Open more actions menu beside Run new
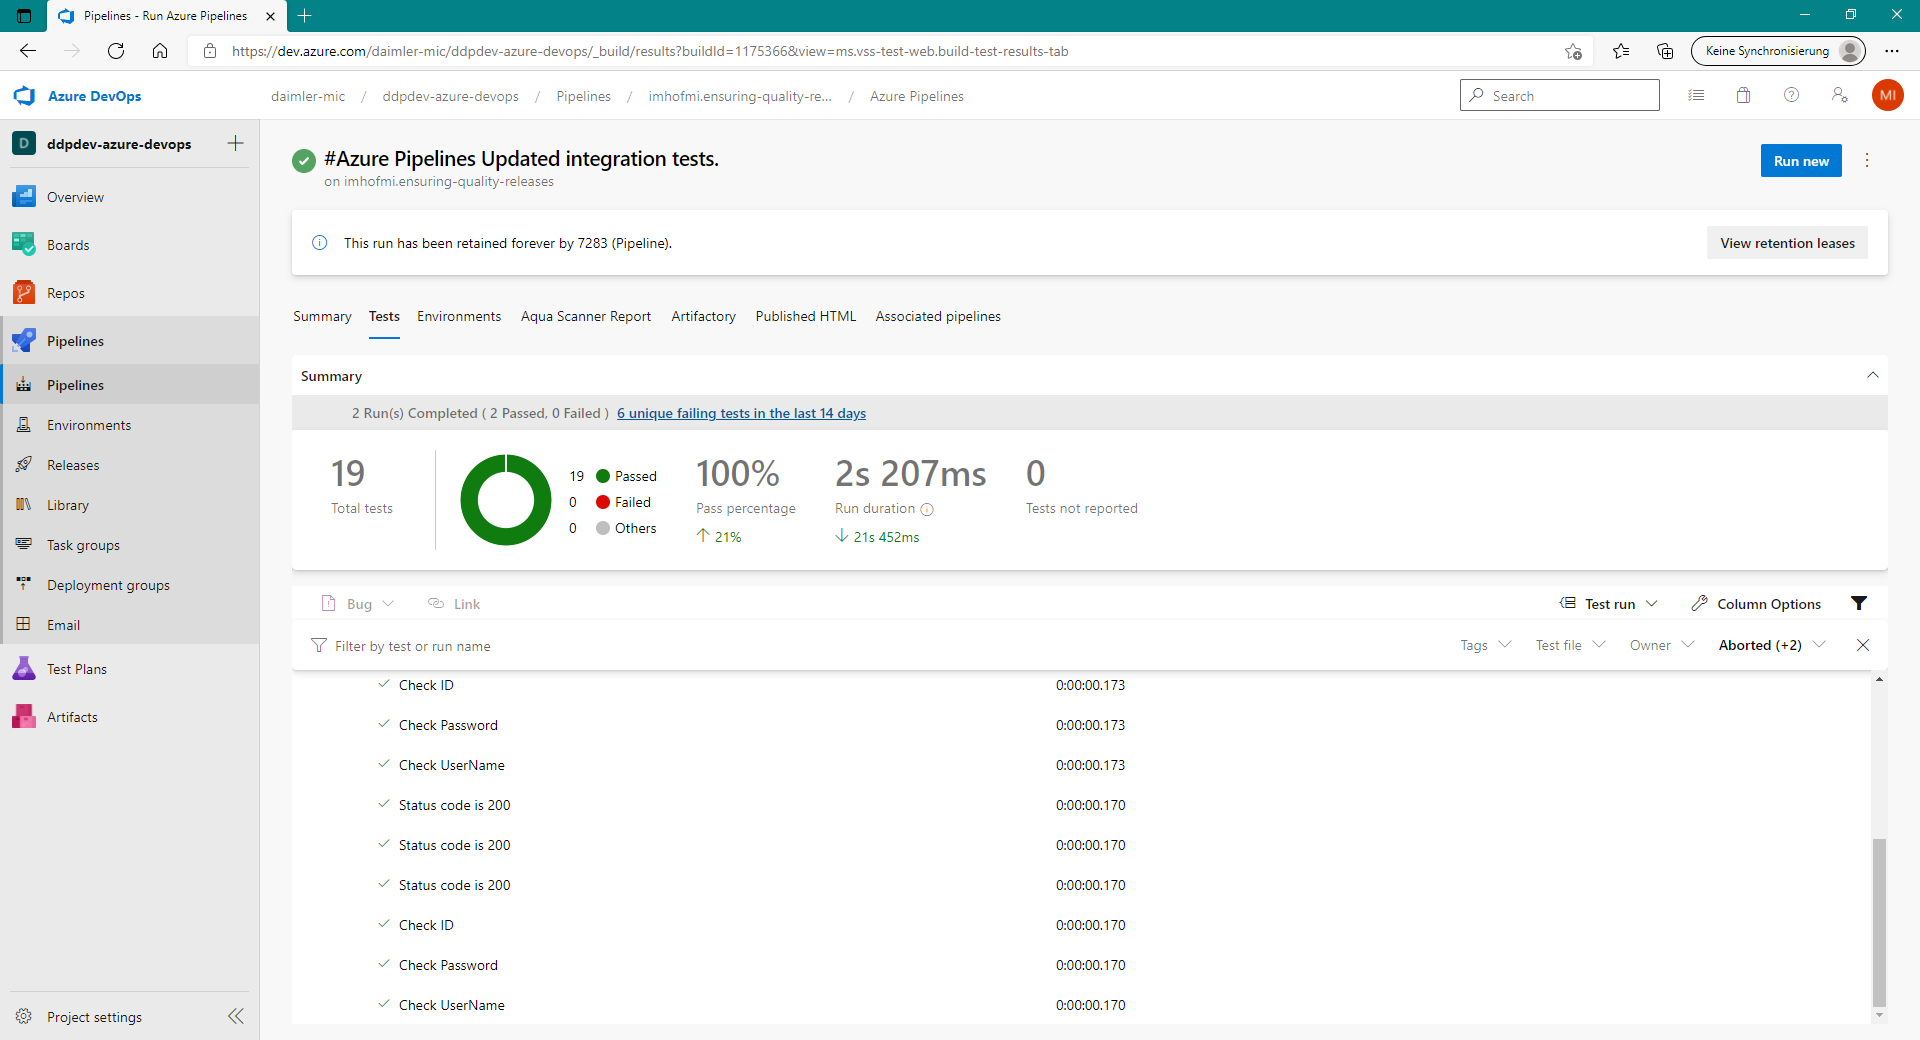1920x1040 pixels. click(x=1866, y=161)
